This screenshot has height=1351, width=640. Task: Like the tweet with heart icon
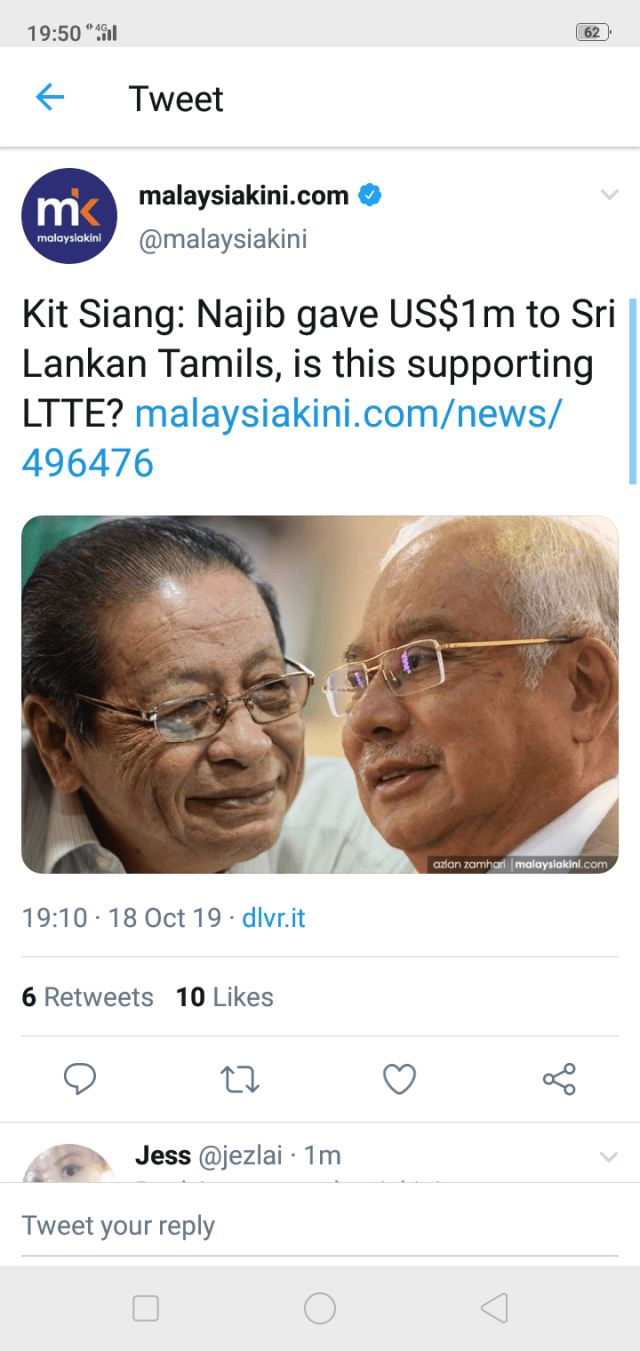pos(399,1079)
